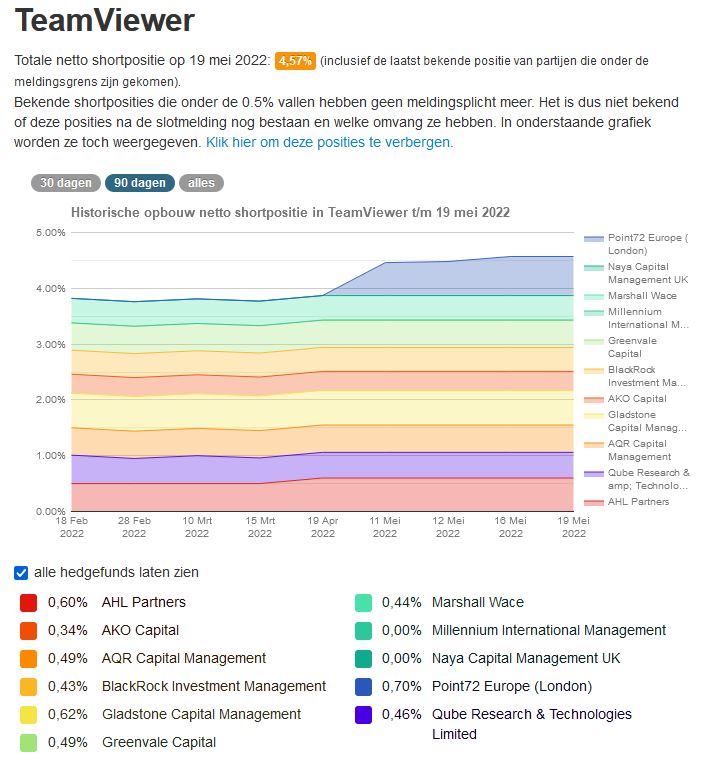Screen dimensions: 711x768
Task: Select Greenvale Capital in hedgefund list
Action: [159, 743]
